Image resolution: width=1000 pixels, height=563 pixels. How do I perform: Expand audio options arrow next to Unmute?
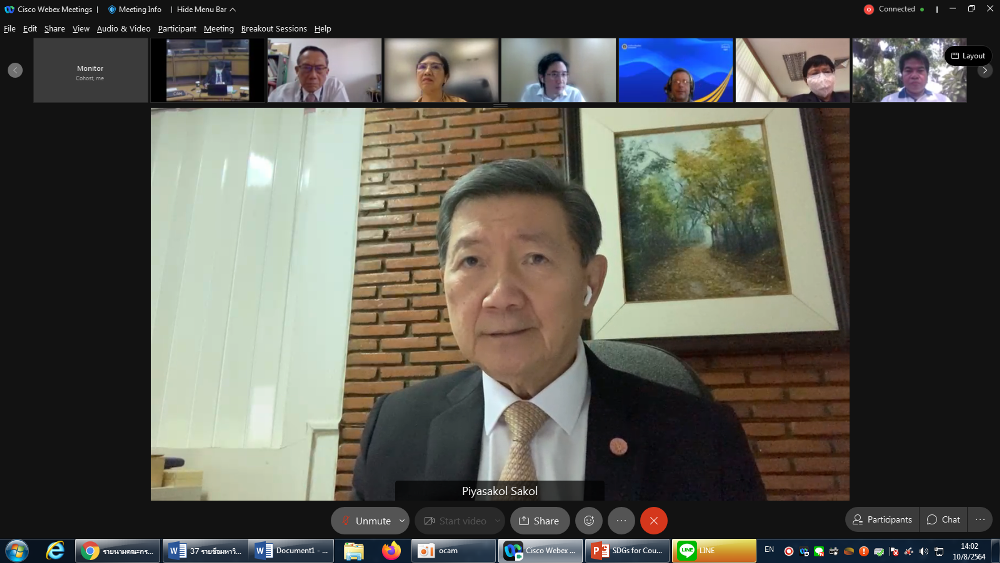402,520
